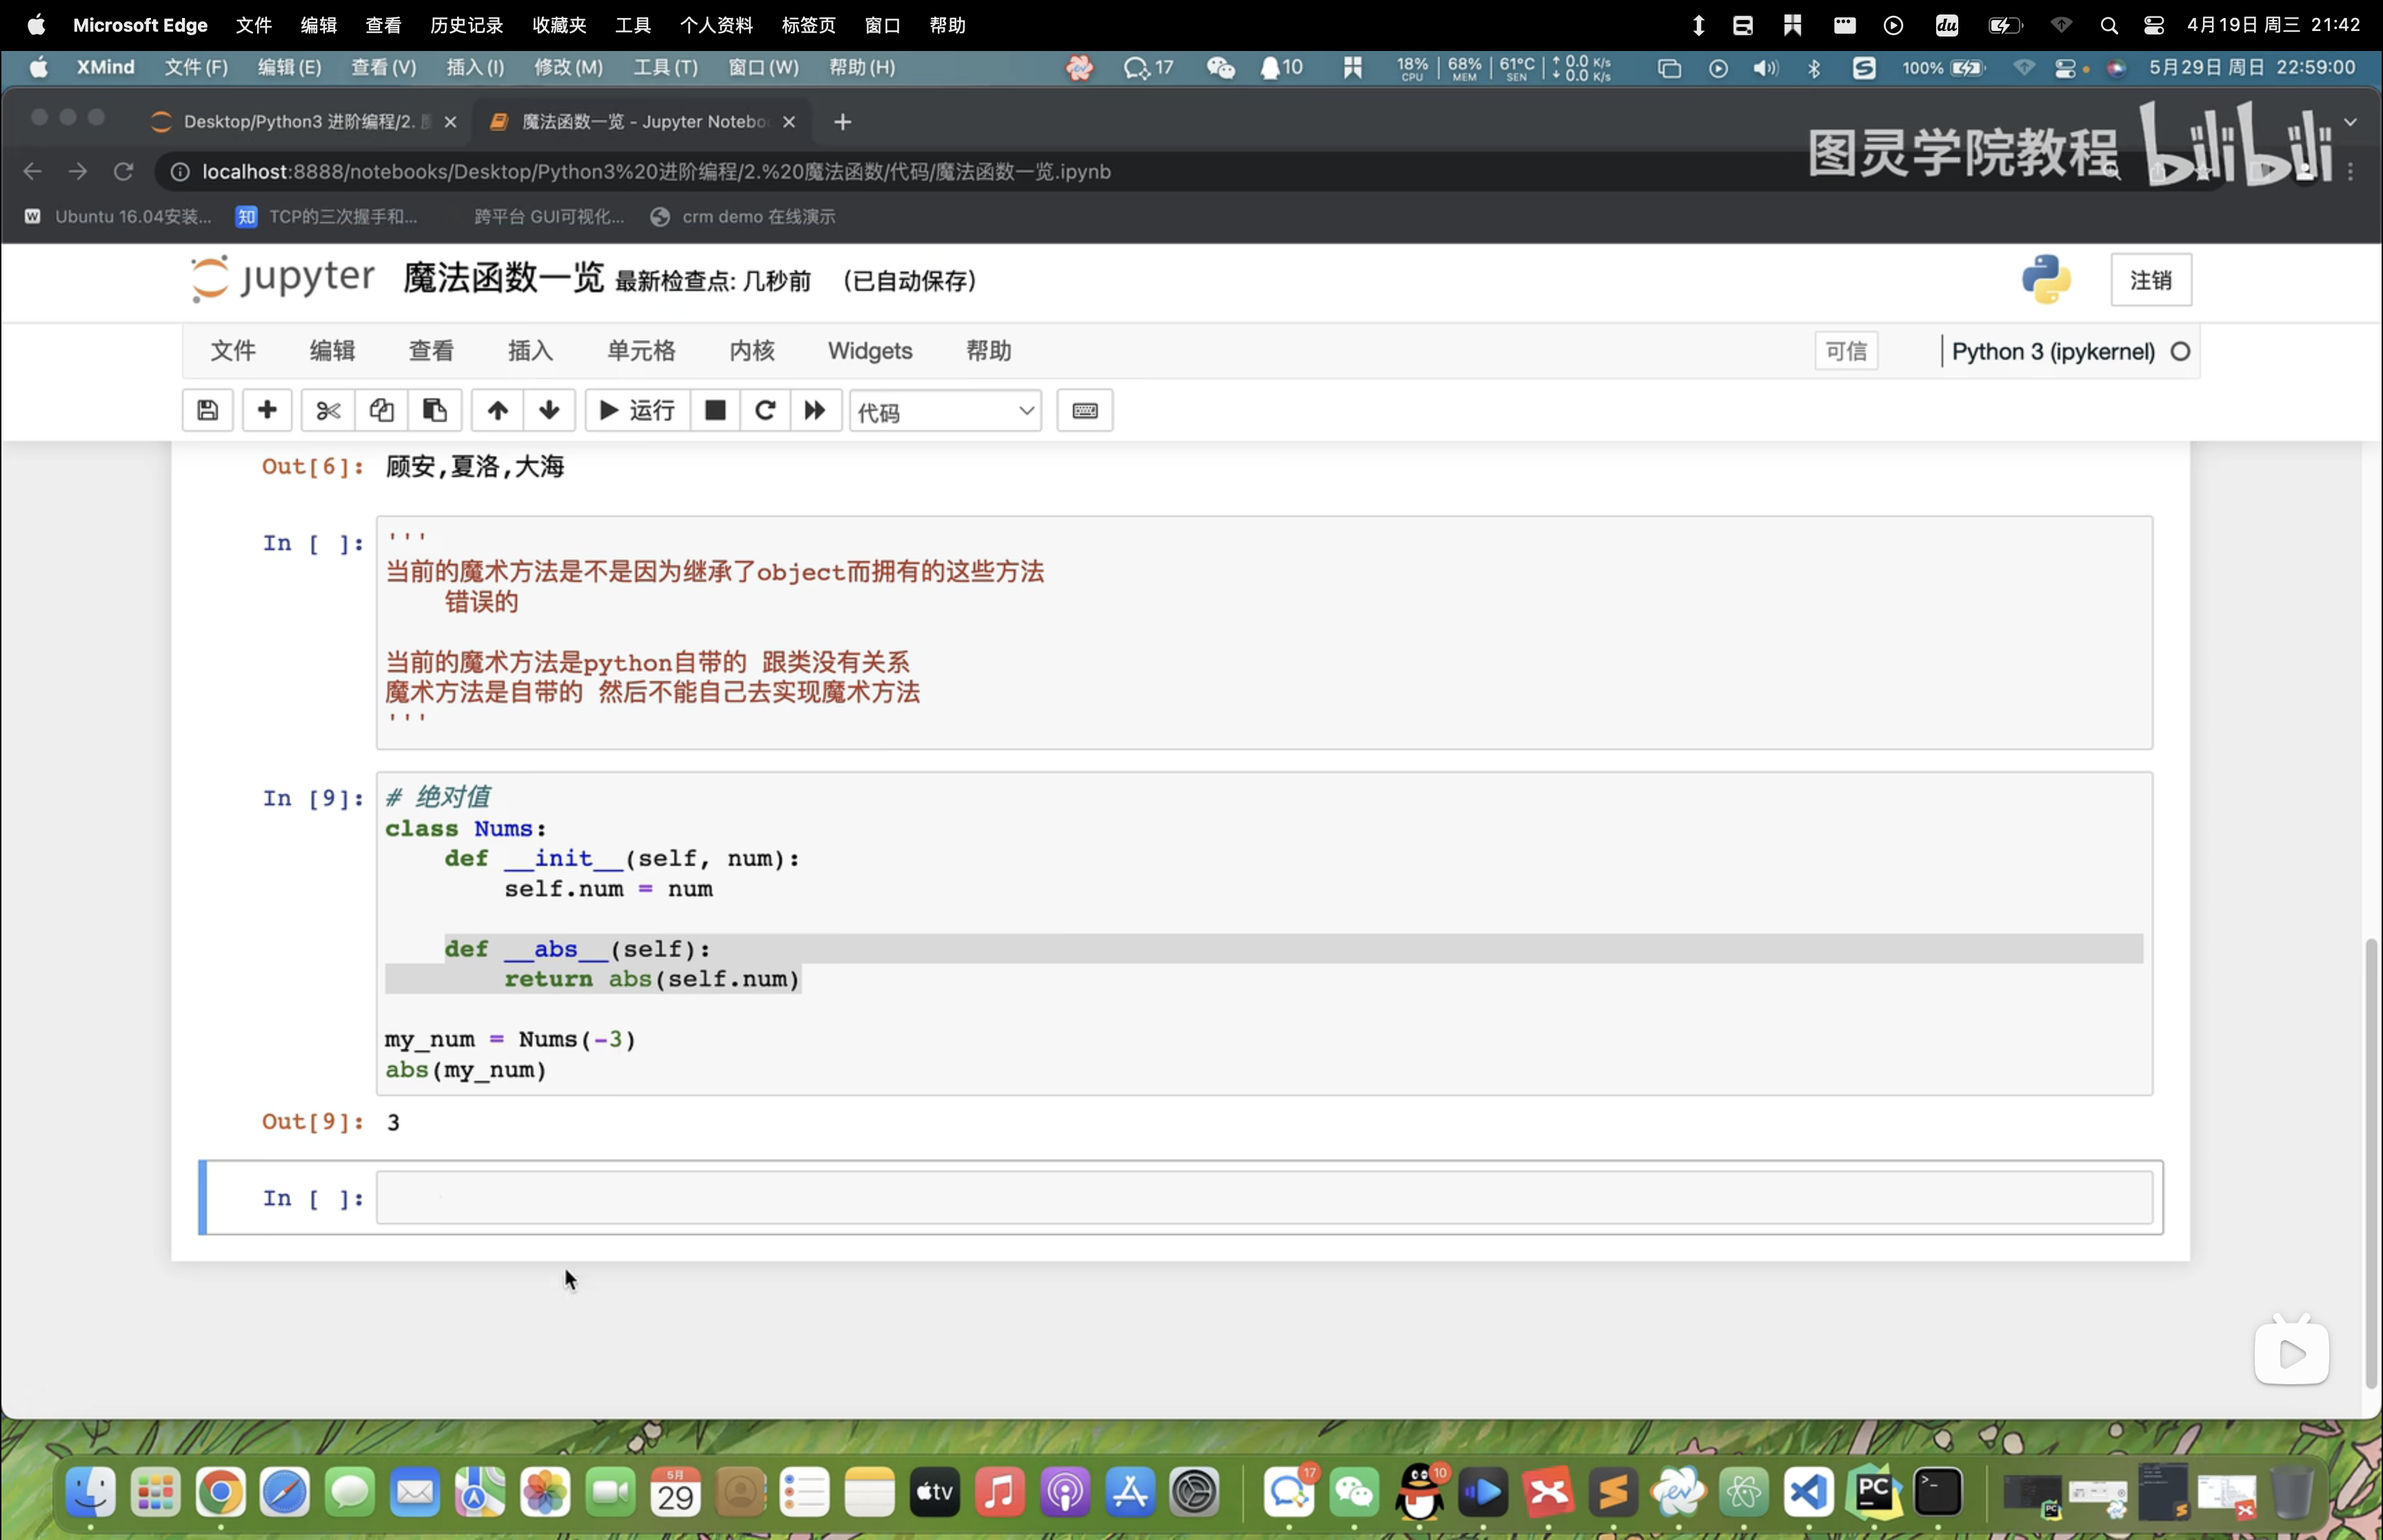This screenshot has width=2383, height=1540.
Task: Save notebook with the floppy disk icon
Action: [207, 410]
